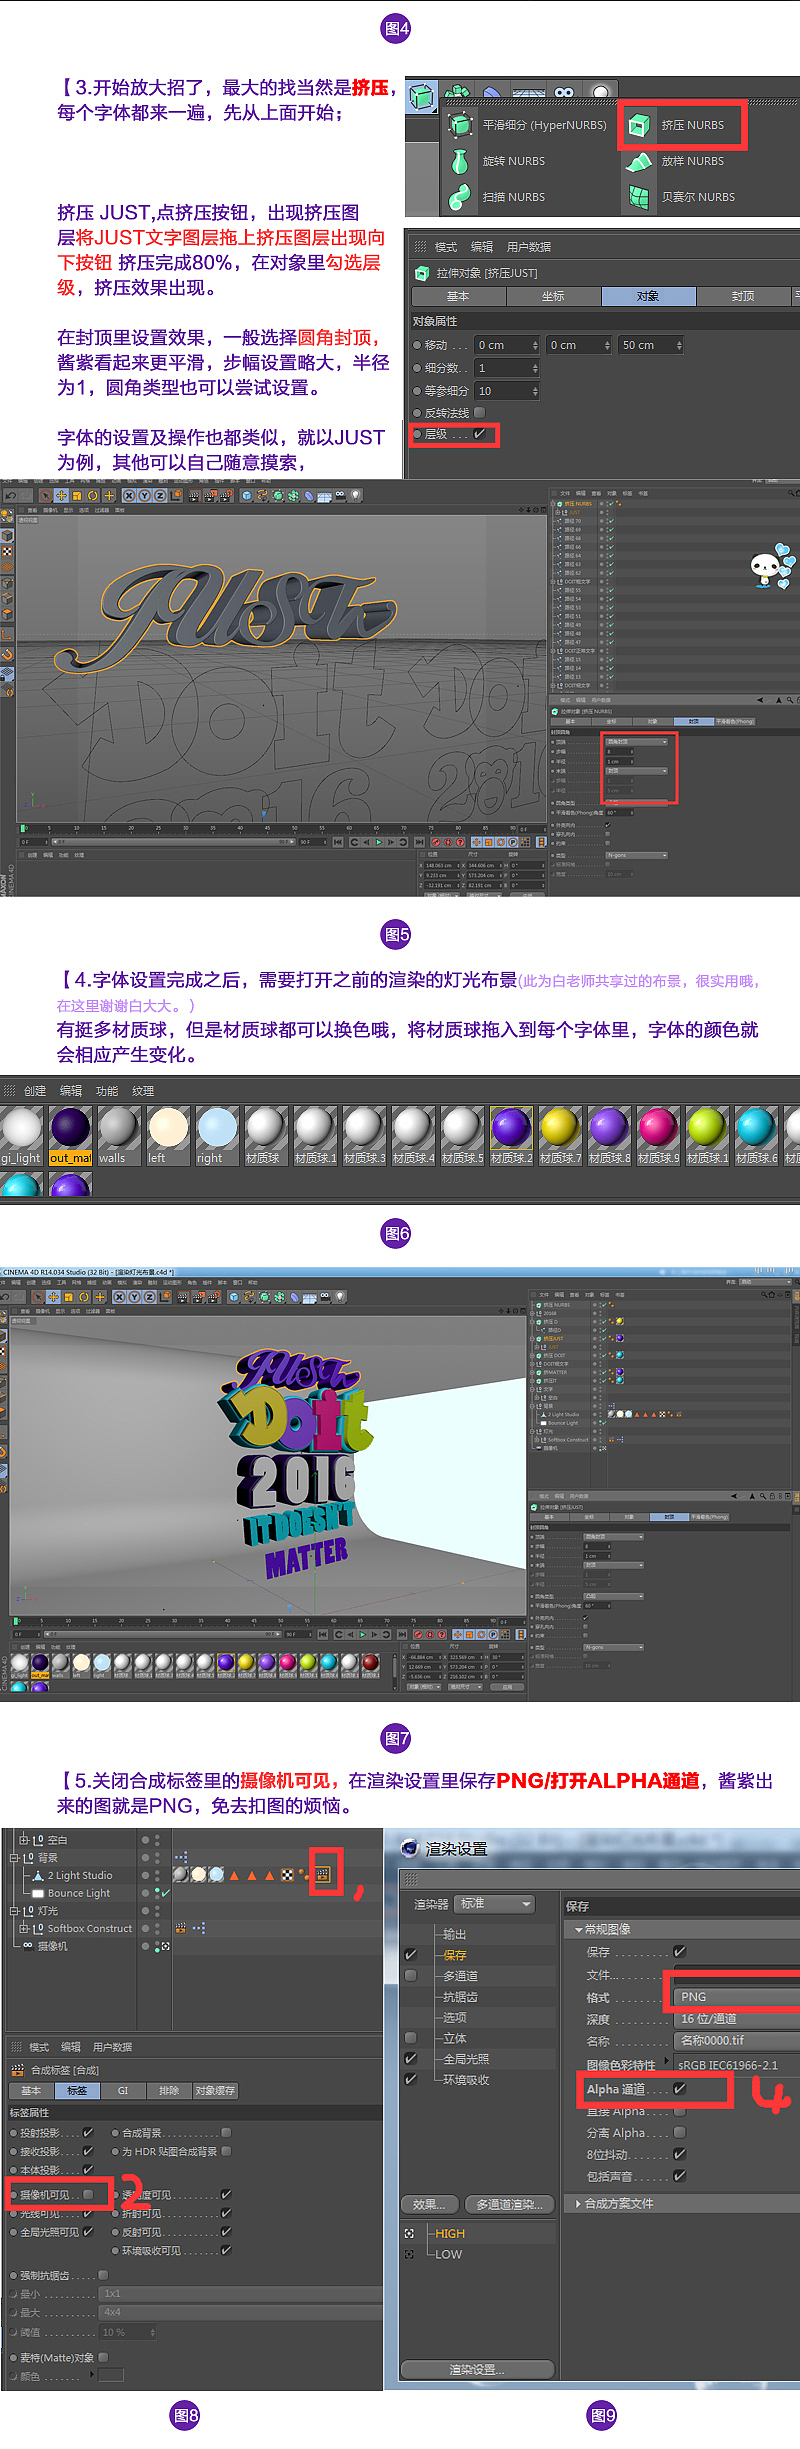
Task: Select the 贝赛尔 NURBS icon
Action: click(x=638, y=197)
